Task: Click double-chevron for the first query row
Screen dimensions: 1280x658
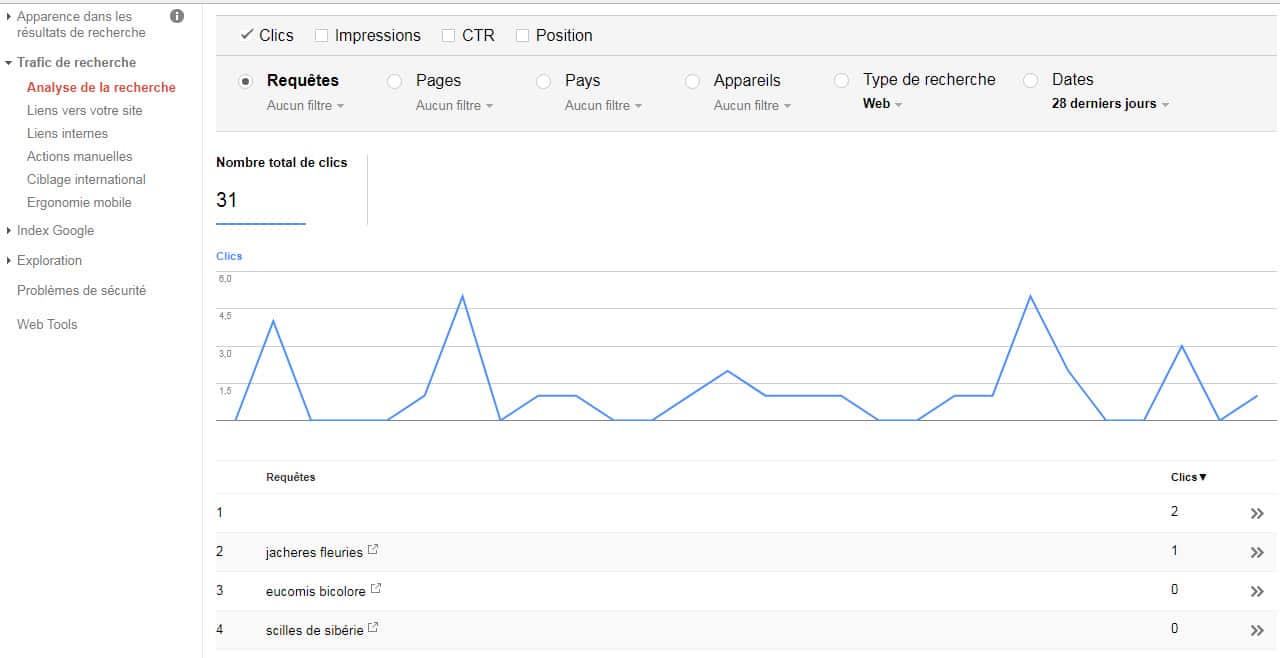Action: click(1257, 513)
